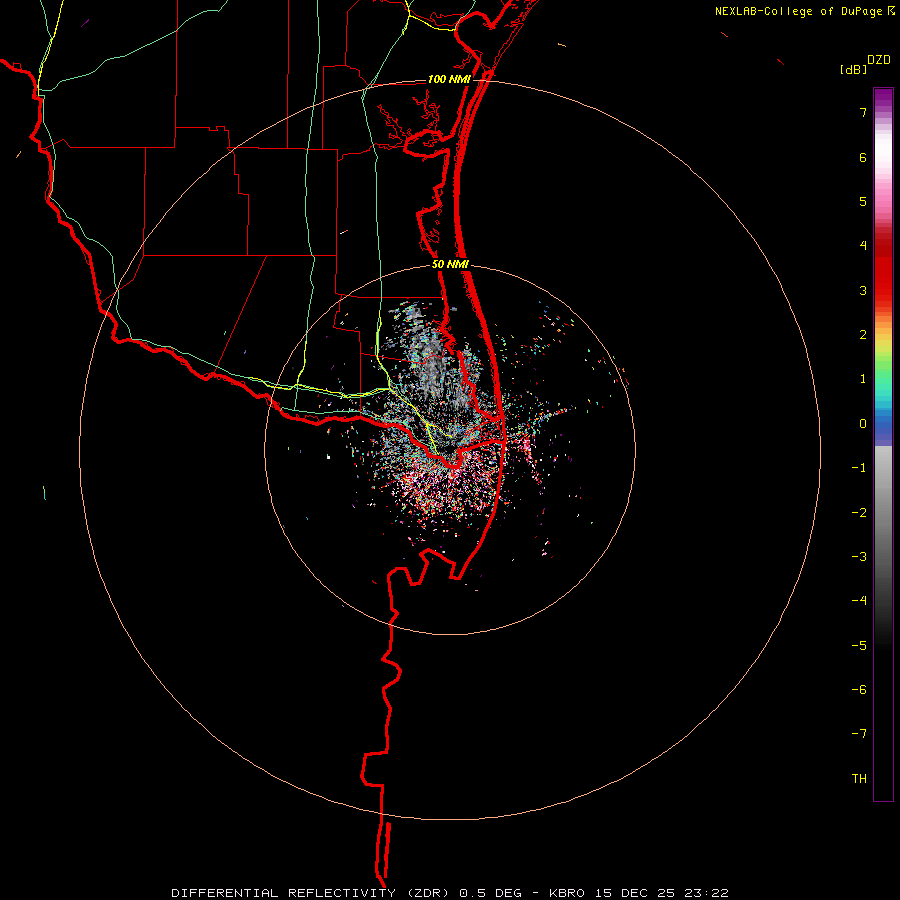
Task: Click the -4 scale label
Action: tap(859, 601)
